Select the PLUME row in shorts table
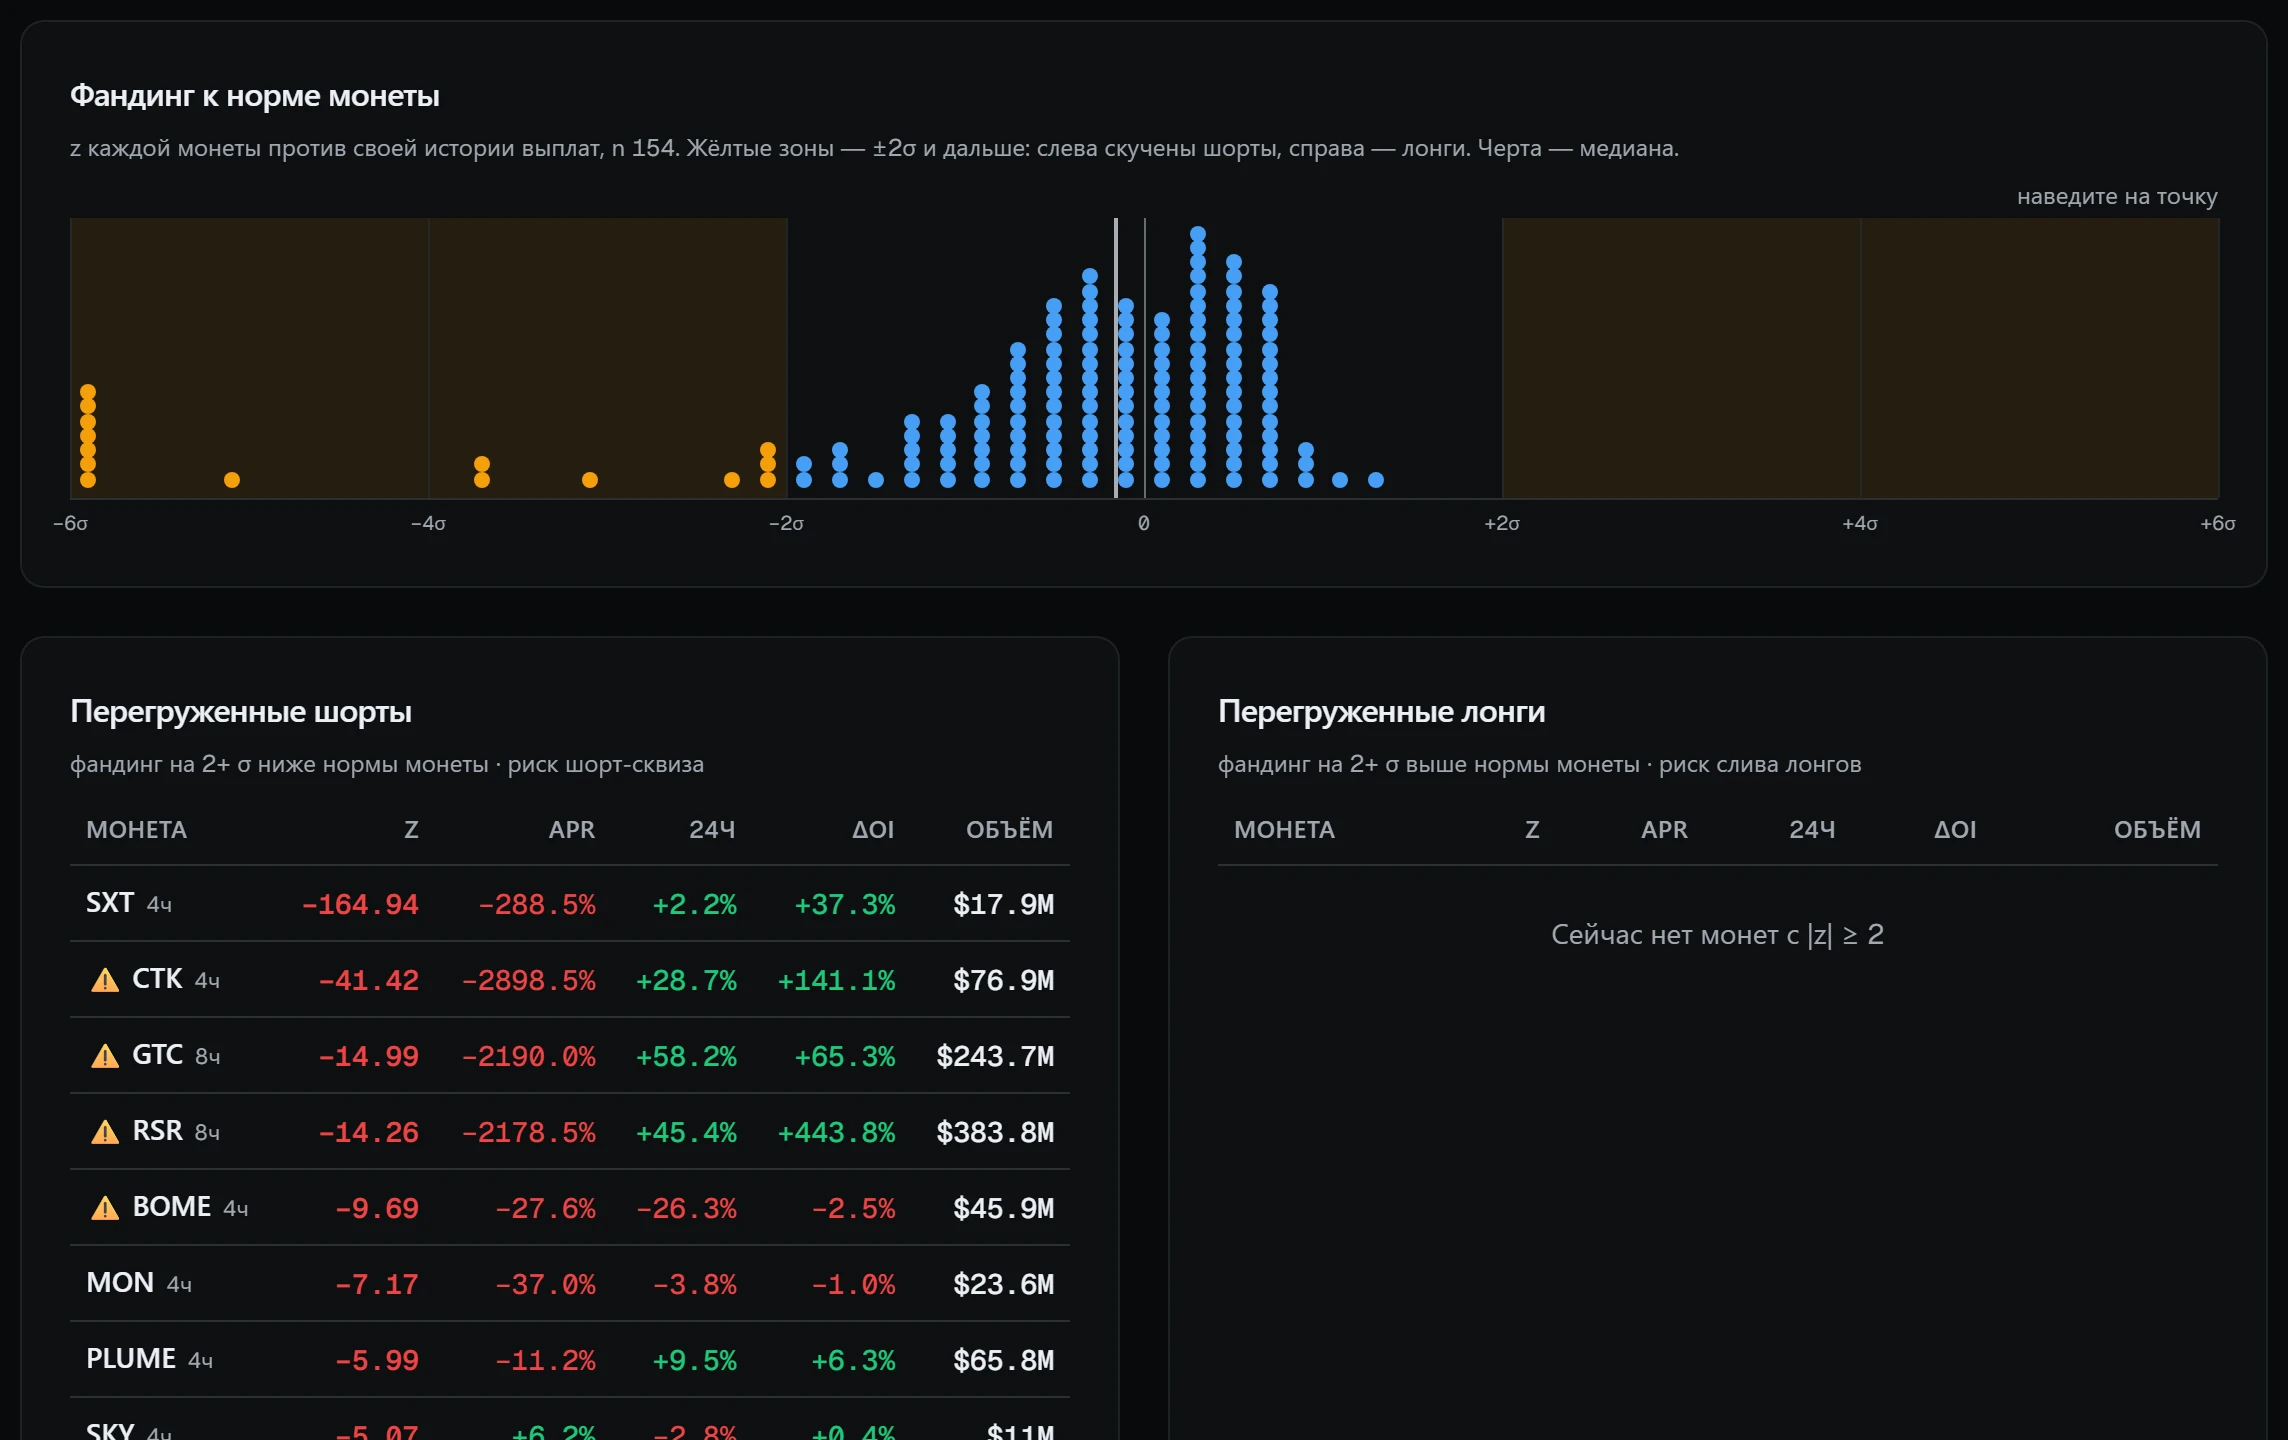This screenshot has height=1440, width=2288. tap(570, 1360)
